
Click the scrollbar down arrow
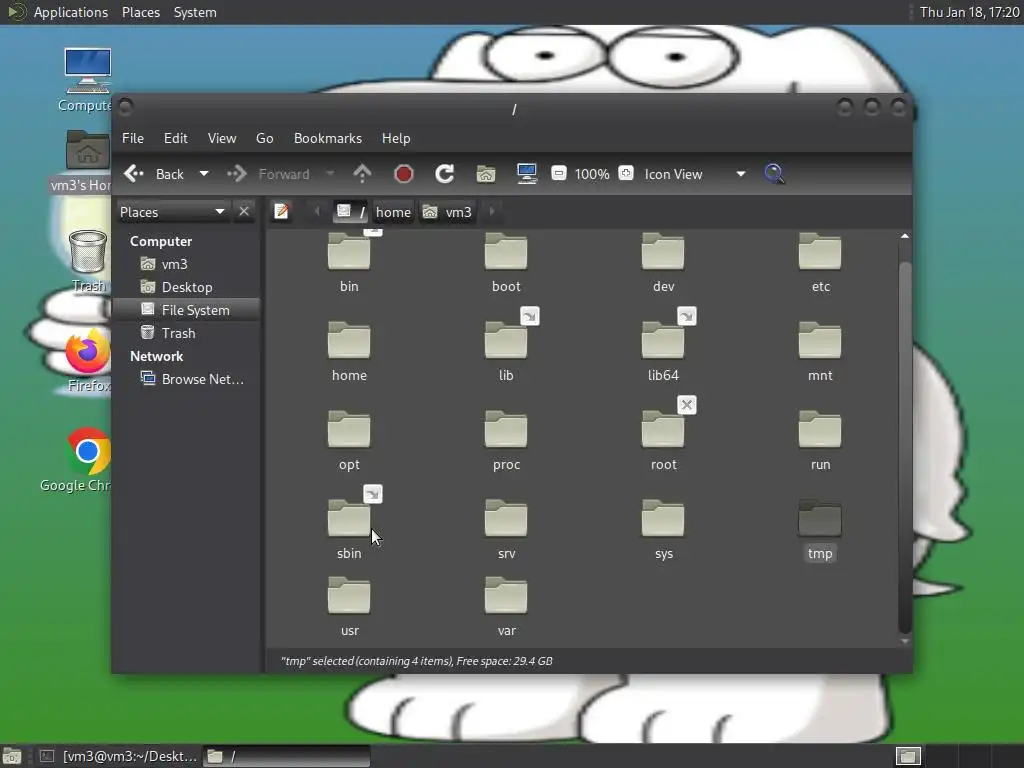click(x=904, y=641)
